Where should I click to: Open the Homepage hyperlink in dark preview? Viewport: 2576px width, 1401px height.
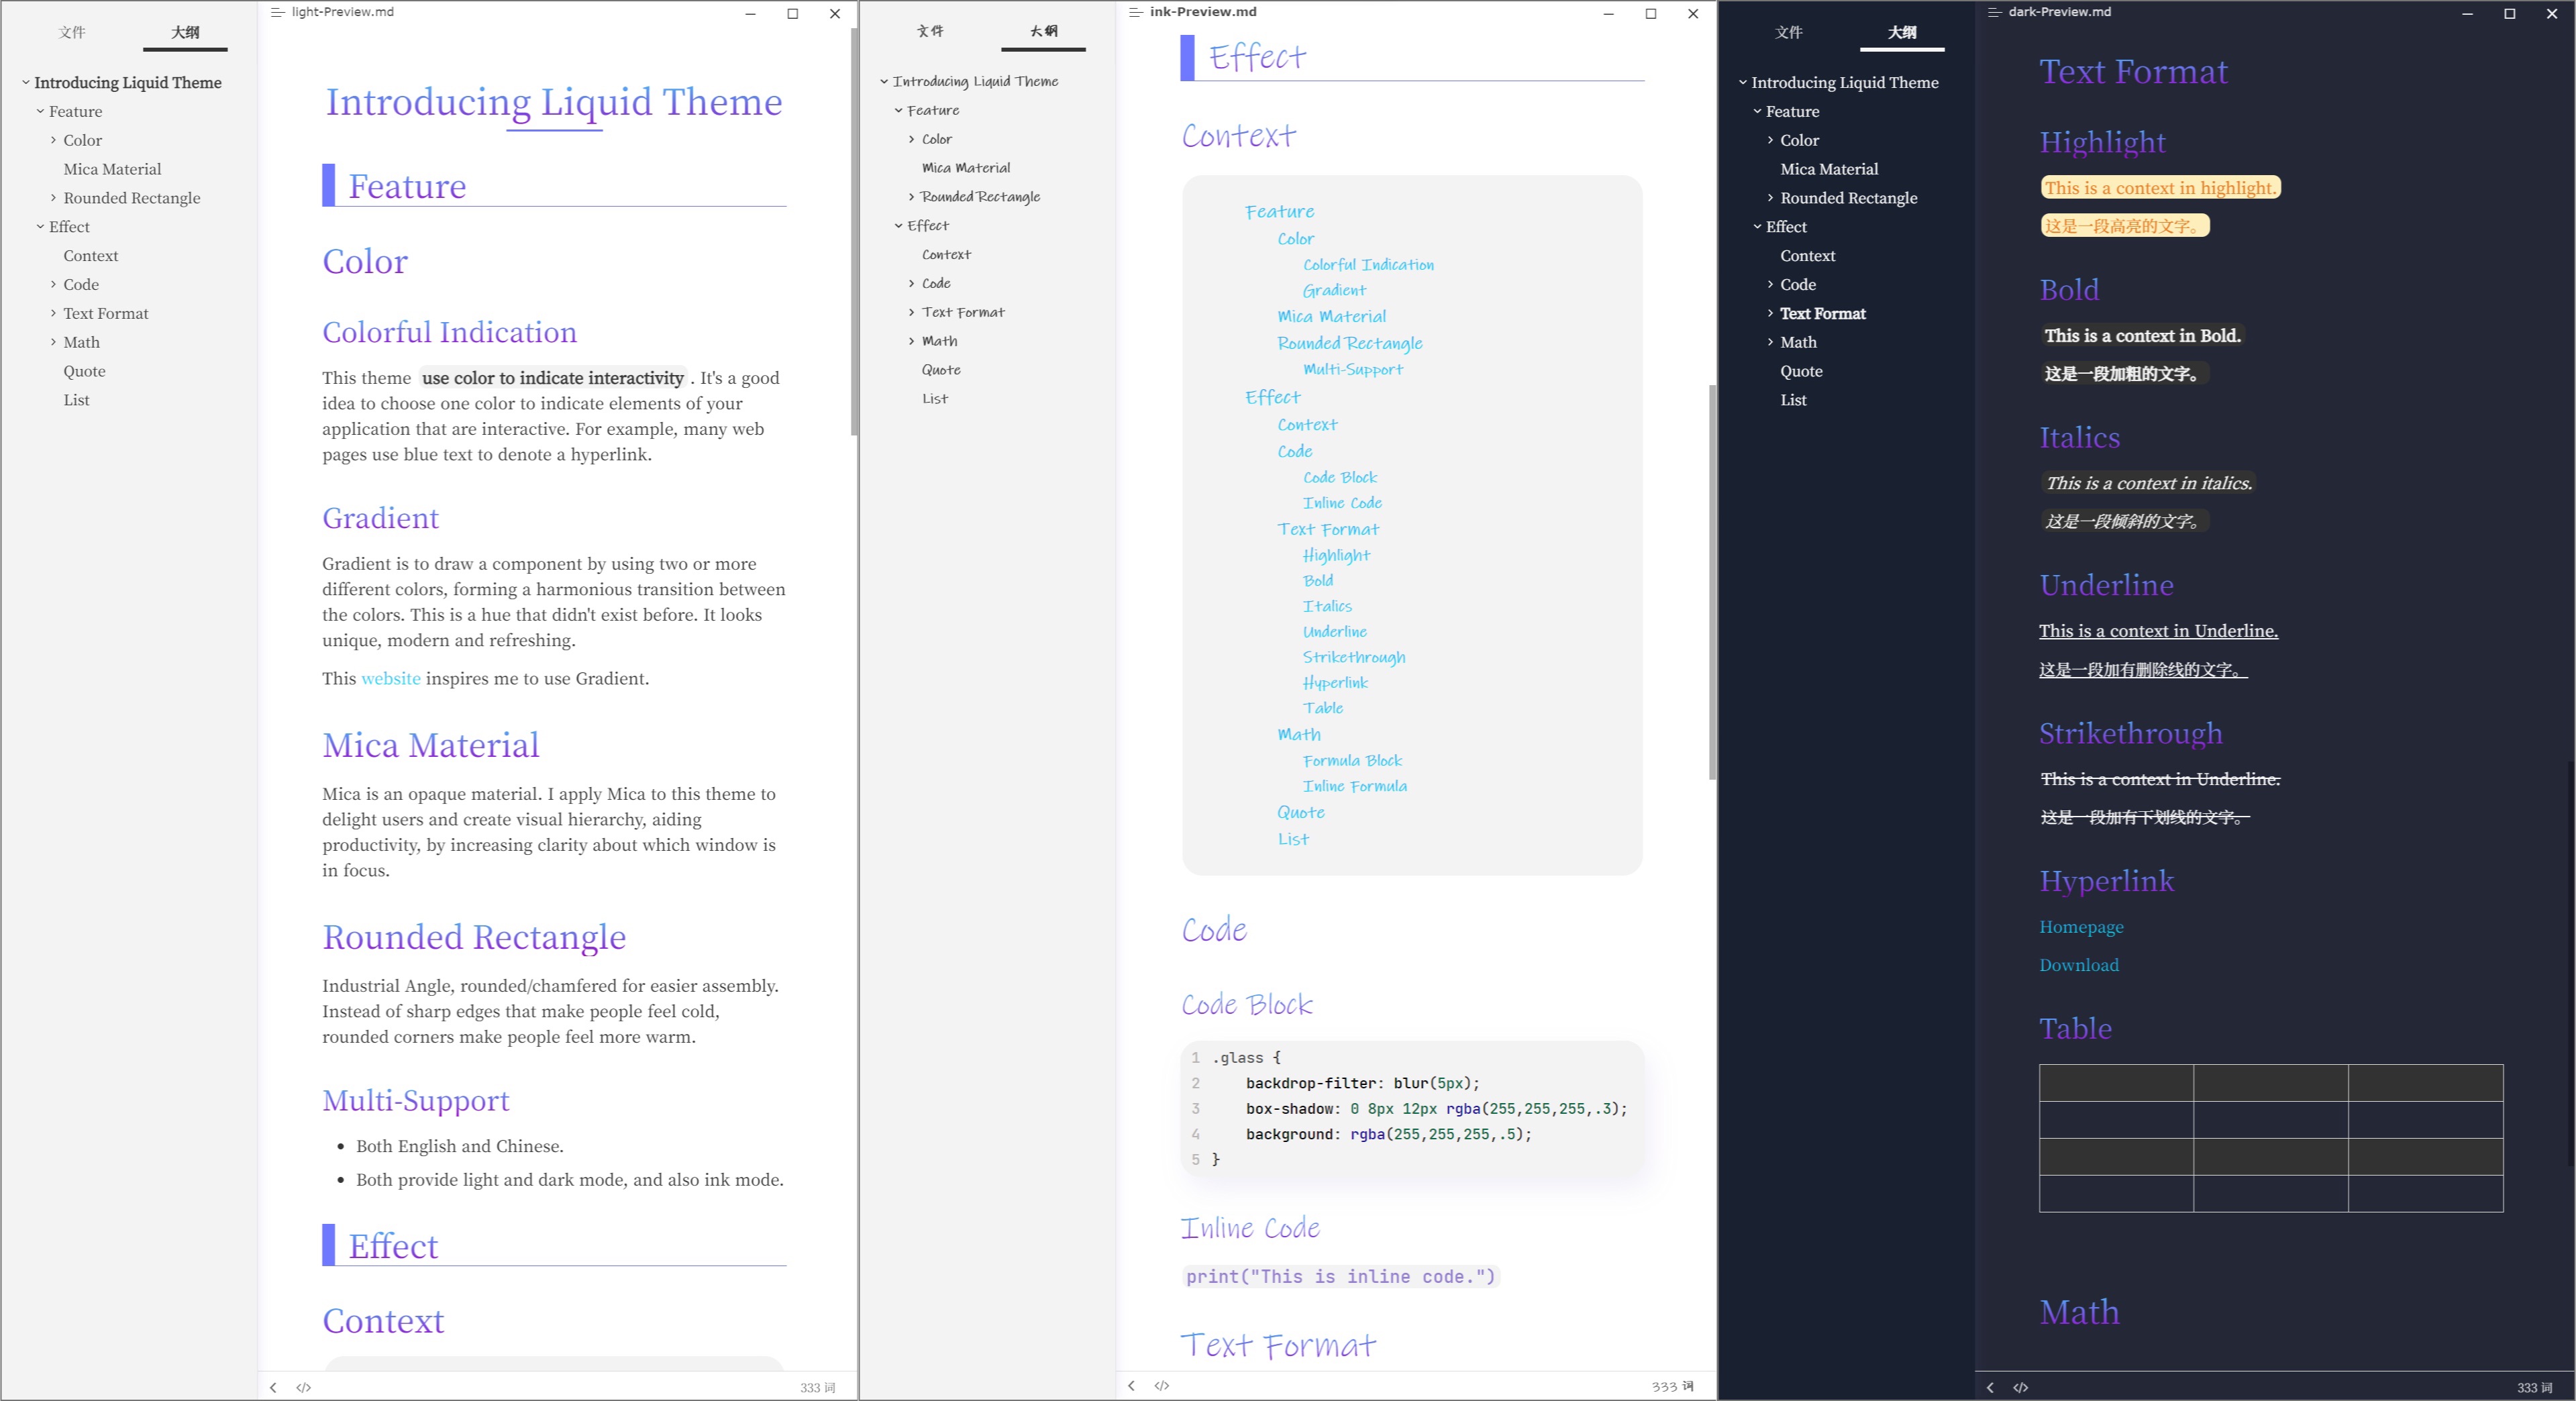tap(2081, 927)
